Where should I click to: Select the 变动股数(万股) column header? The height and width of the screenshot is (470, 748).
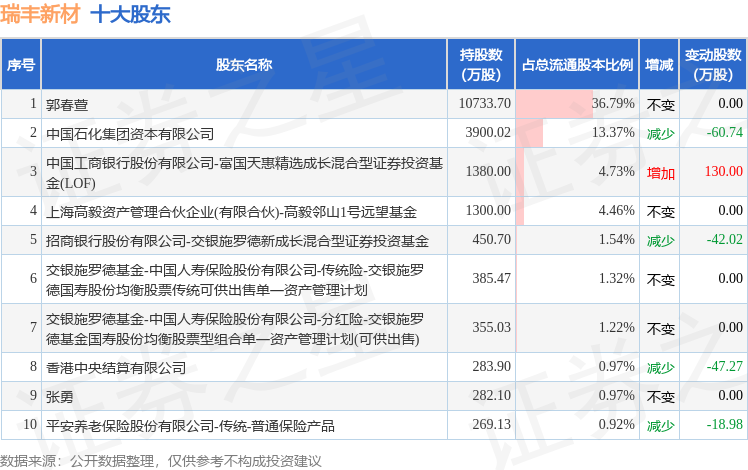pos(713,64)
